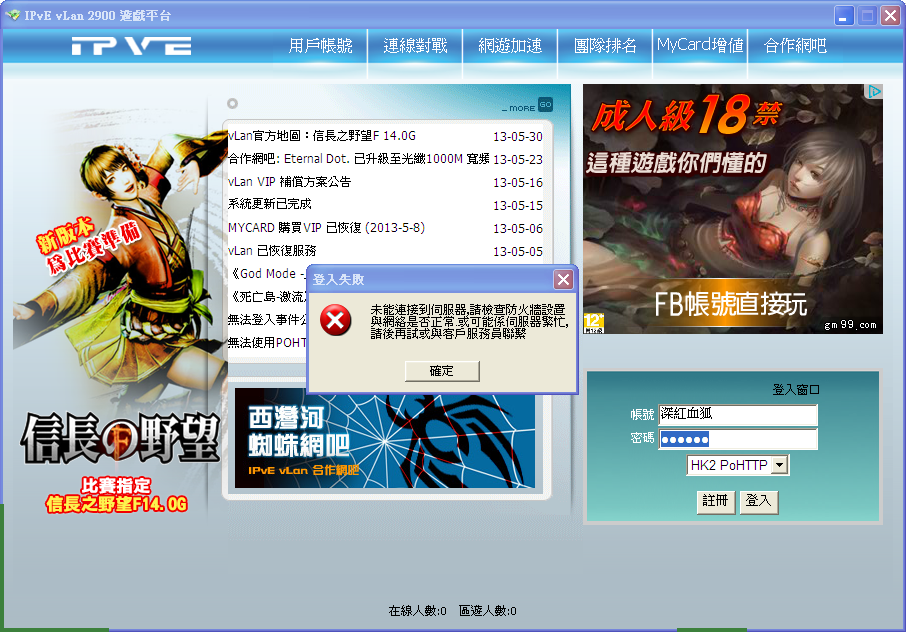Screen dimensions: 906x632
Task: Open the 團隊排名 menu
Action: 605,45
